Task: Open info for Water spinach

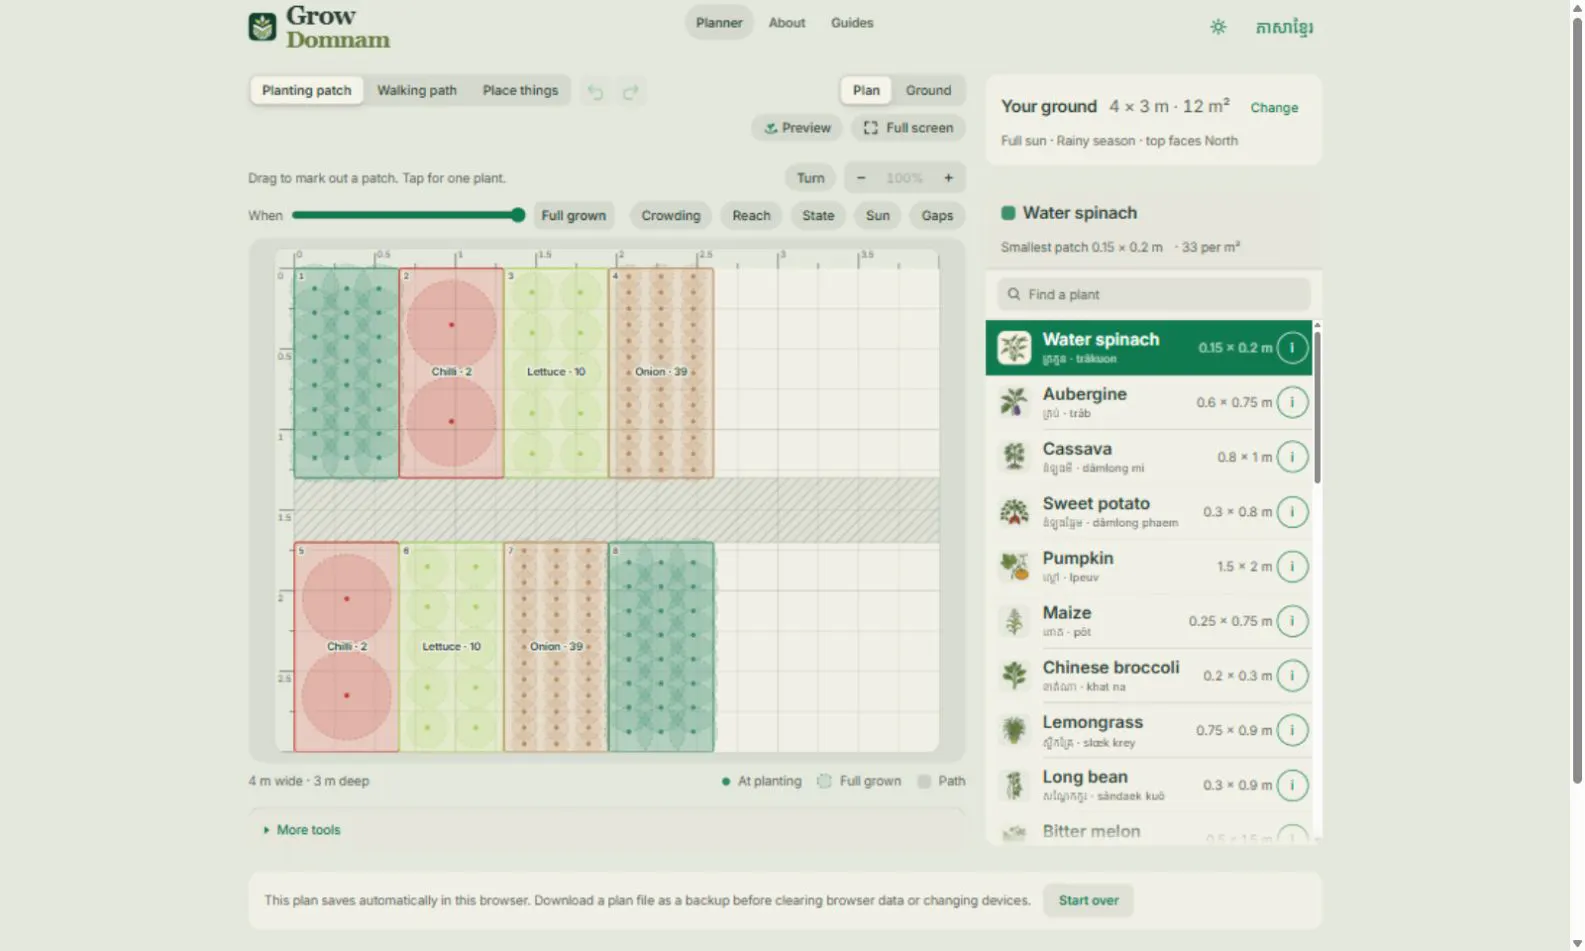Action: coord(1292,348)
